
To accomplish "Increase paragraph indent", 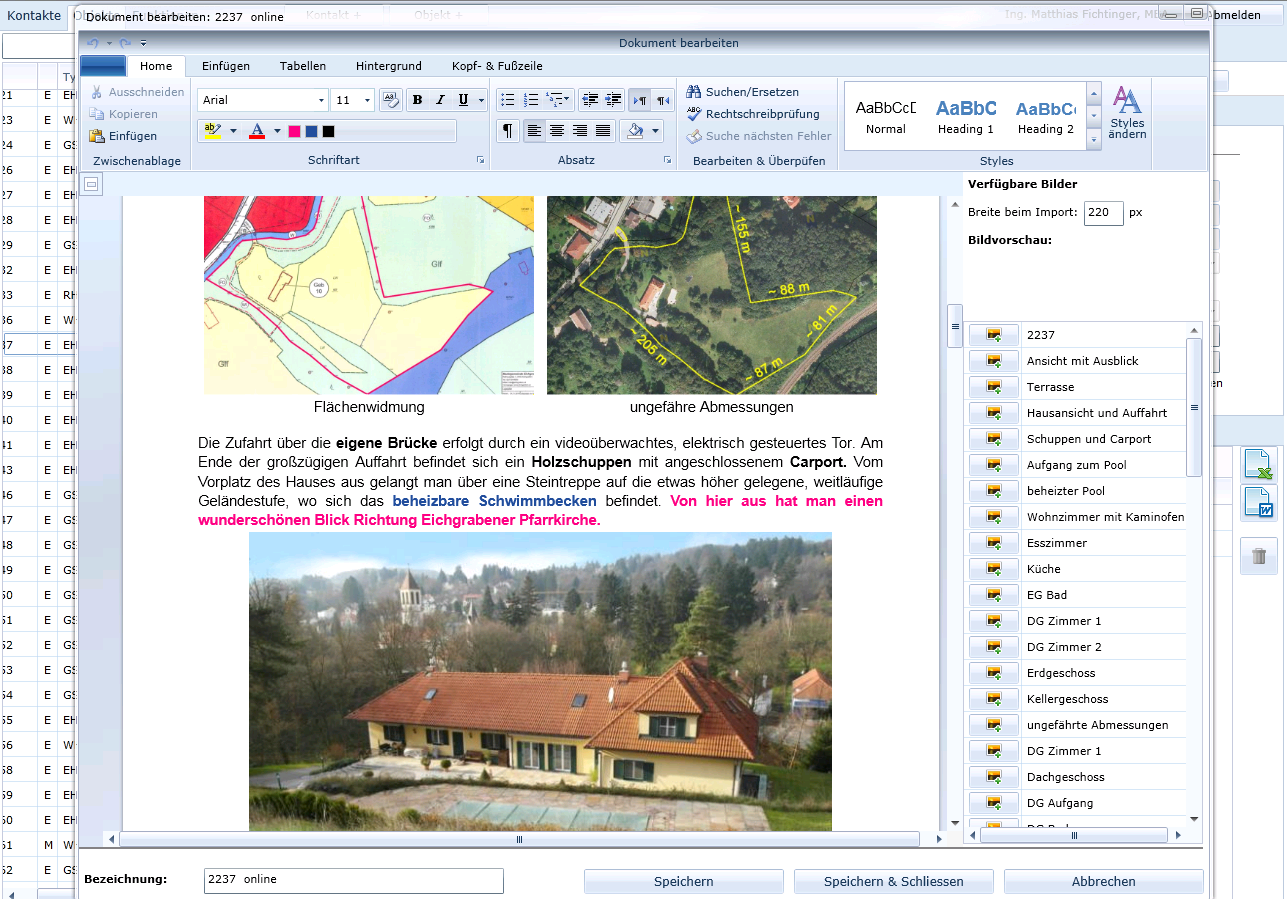I will click(x=614, y=100).
